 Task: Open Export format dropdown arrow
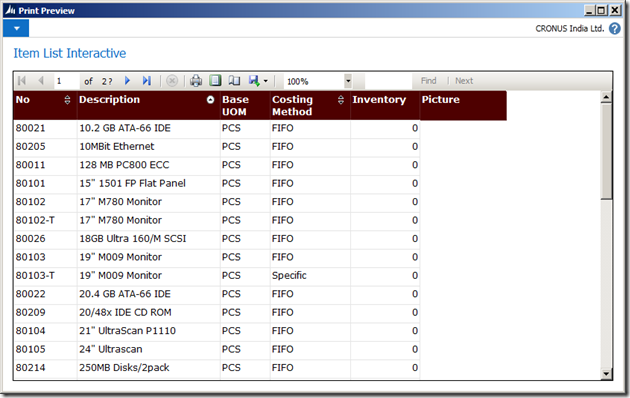[x=266, y=81]
